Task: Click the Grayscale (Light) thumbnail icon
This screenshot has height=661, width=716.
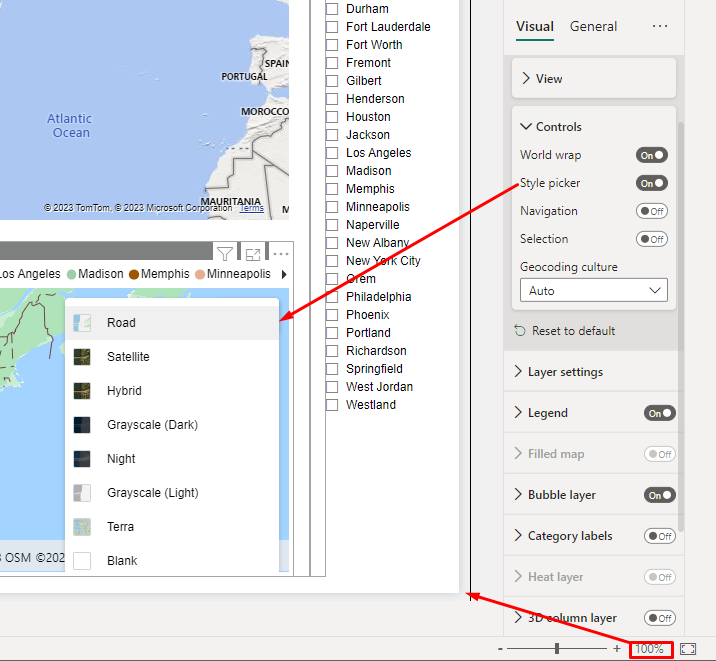Action: click(x=82, y=493)
